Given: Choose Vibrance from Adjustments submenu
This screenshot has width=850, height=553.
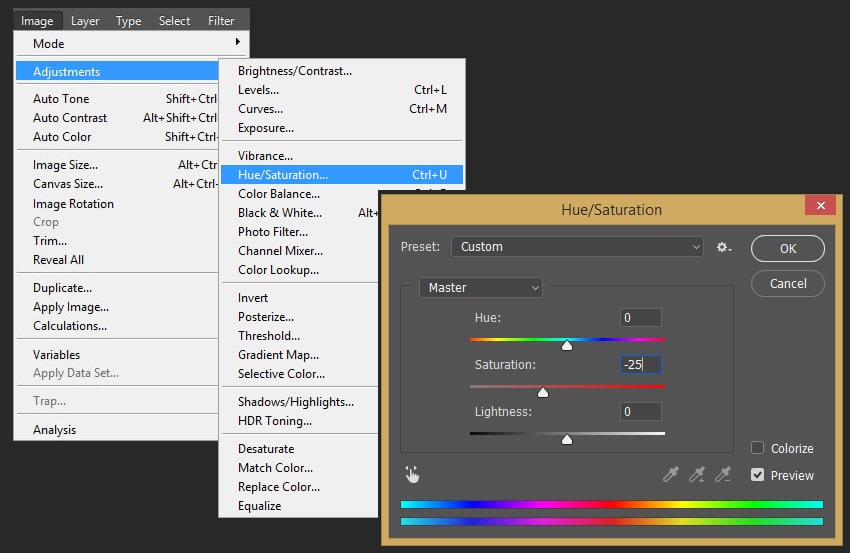Looking at the screenshot, I should tap(265, 156).
